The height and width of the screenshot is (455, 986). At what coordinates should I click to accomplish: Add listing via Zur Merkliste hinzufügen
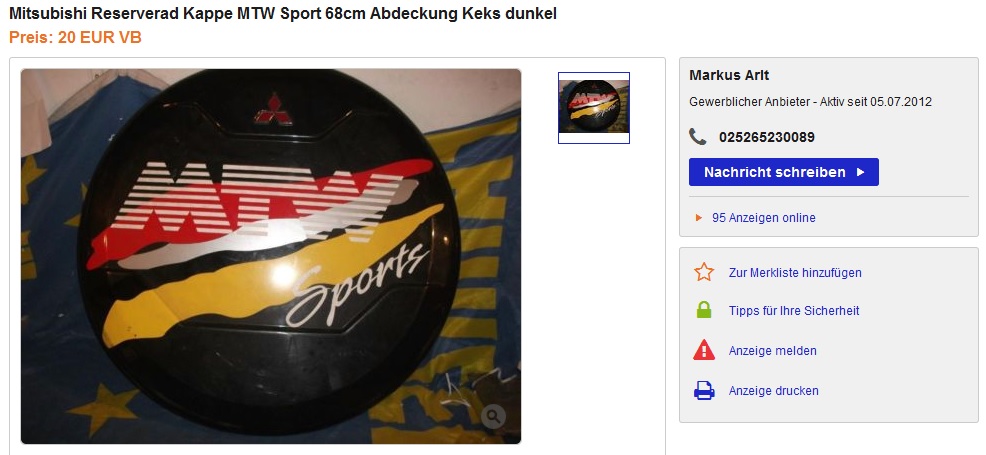tap(795, 273)
